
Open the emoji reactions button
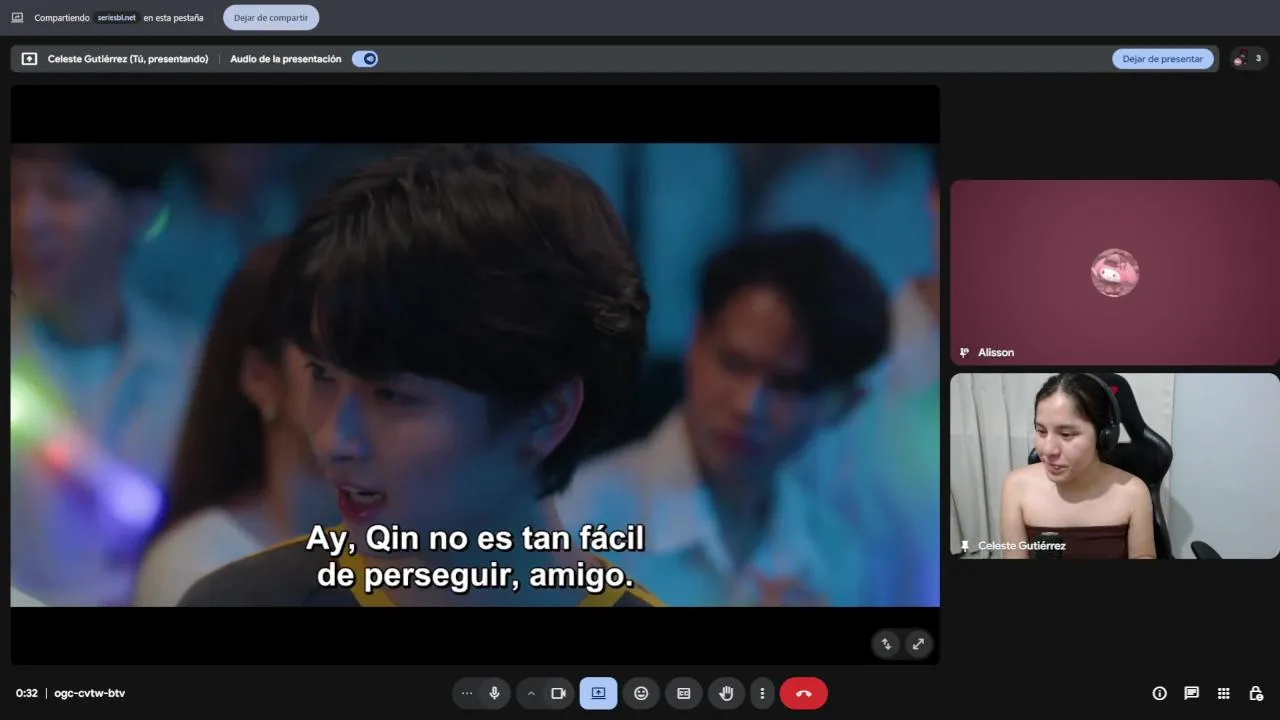click(641, 693)
